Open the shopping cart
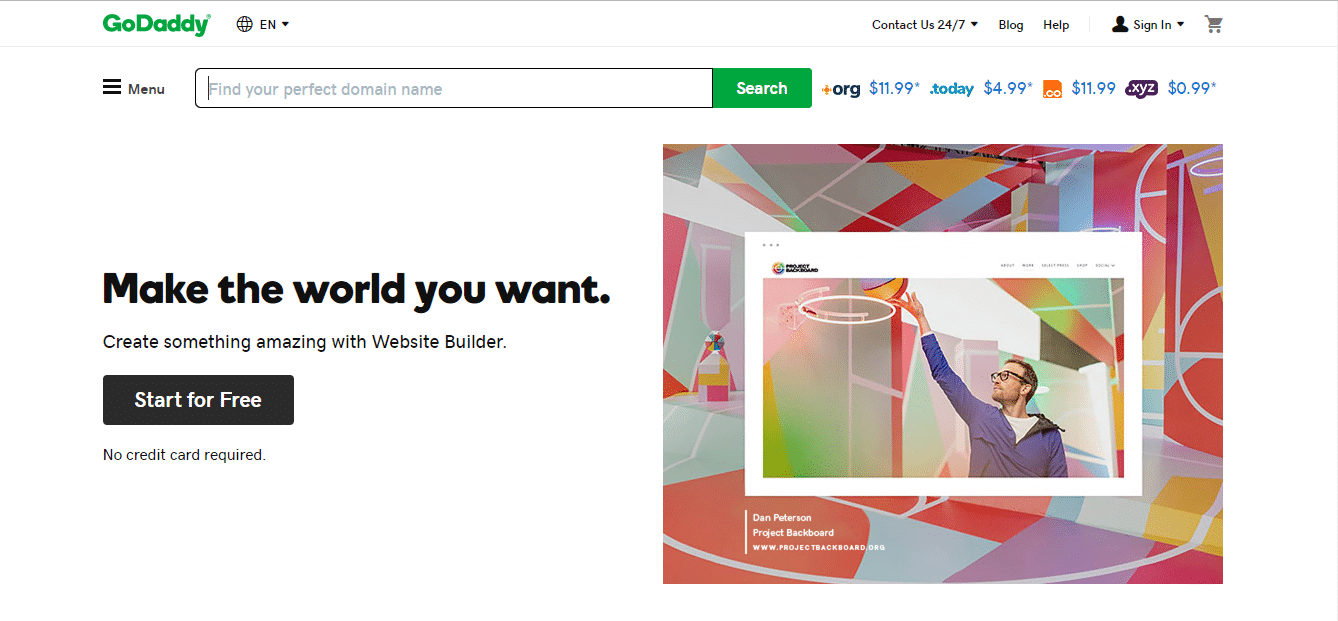This screenshot has width=1338, height=621. (x=1214, y=23)
